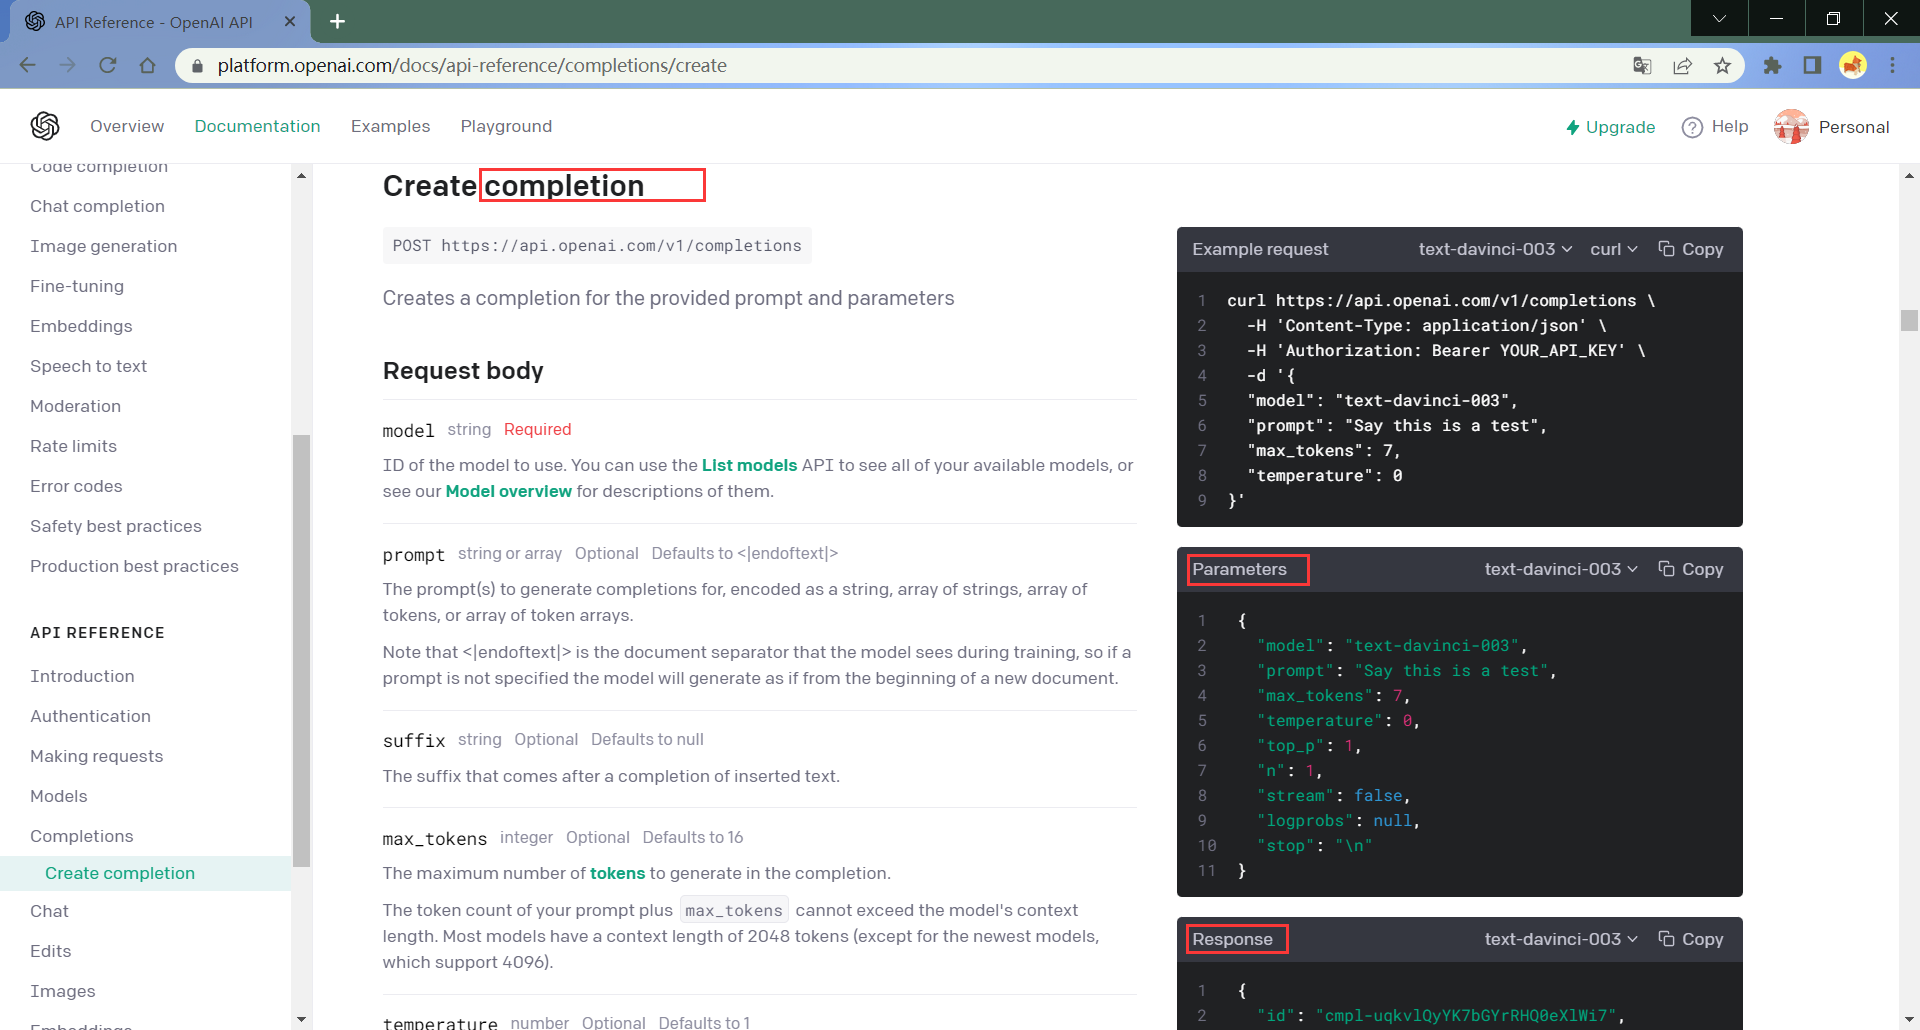Change Response model text-davinci-003 dropdown

pyautogui.click(x=1561, y=939)
